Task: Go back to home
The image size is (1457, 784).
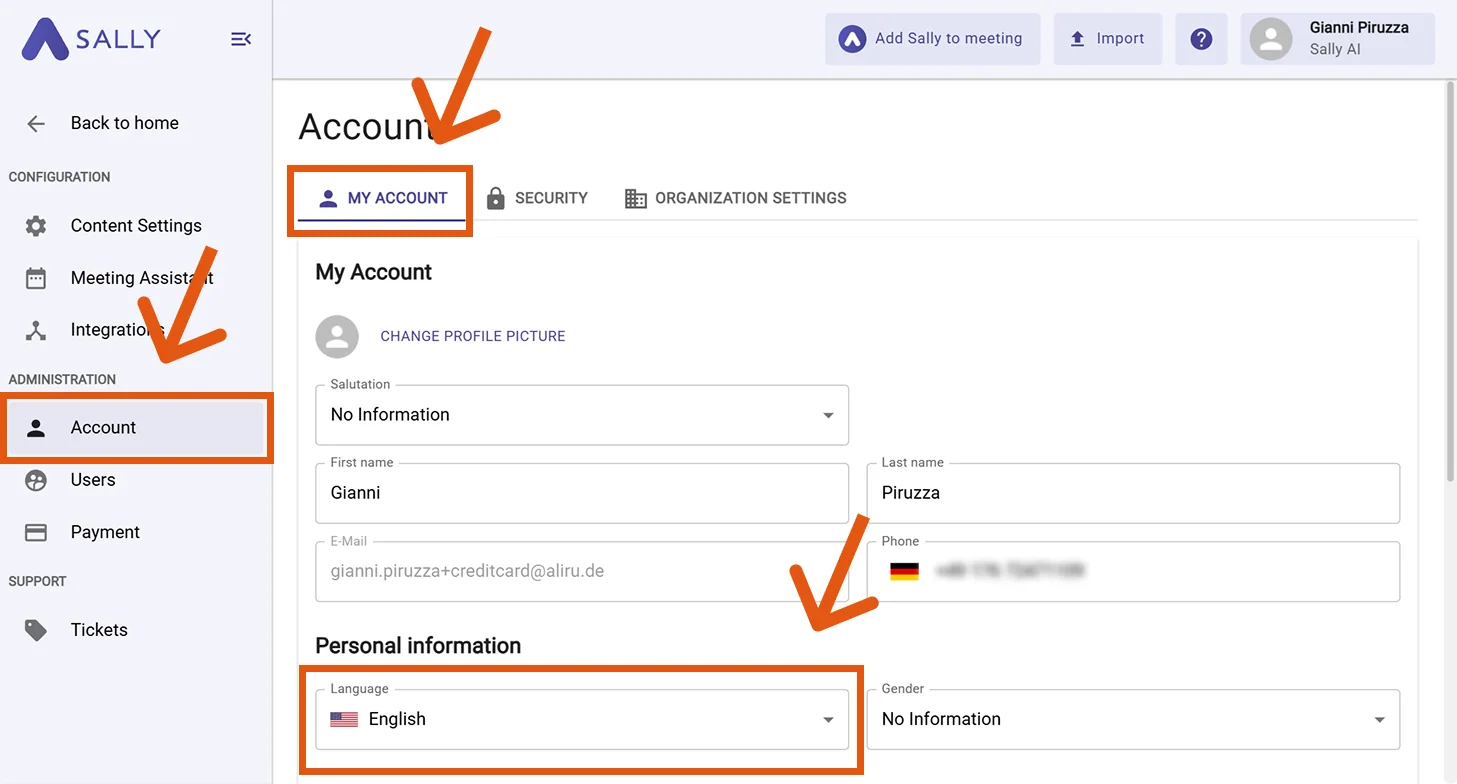Action: 136,124
